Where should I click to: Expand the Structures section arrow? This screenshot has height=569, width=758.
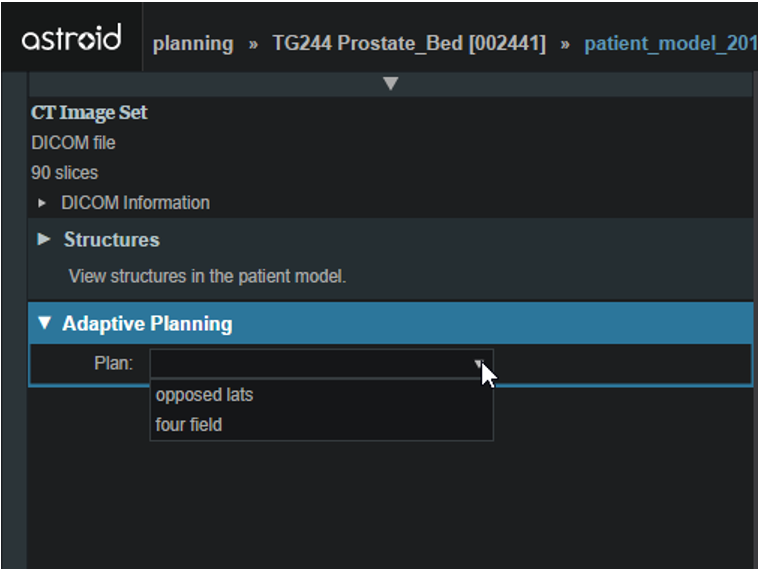point(44,240)
